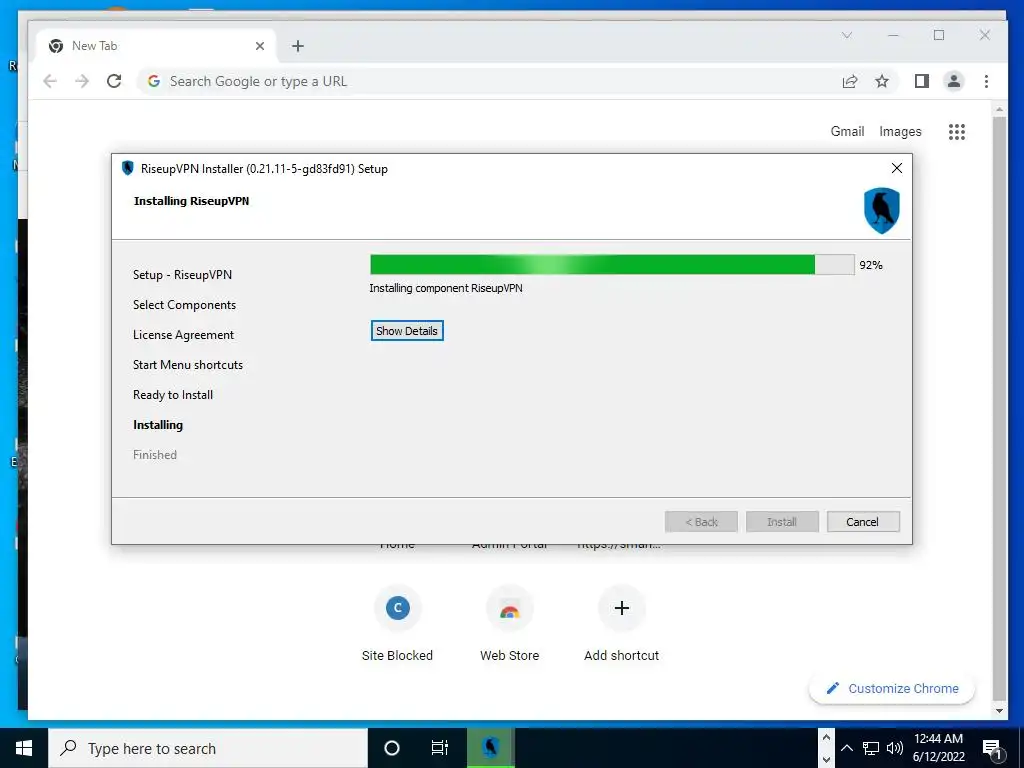This screenshot has height=768, width=1024.
Task: Minimize the Chrome window
Action: coord(893,35)
